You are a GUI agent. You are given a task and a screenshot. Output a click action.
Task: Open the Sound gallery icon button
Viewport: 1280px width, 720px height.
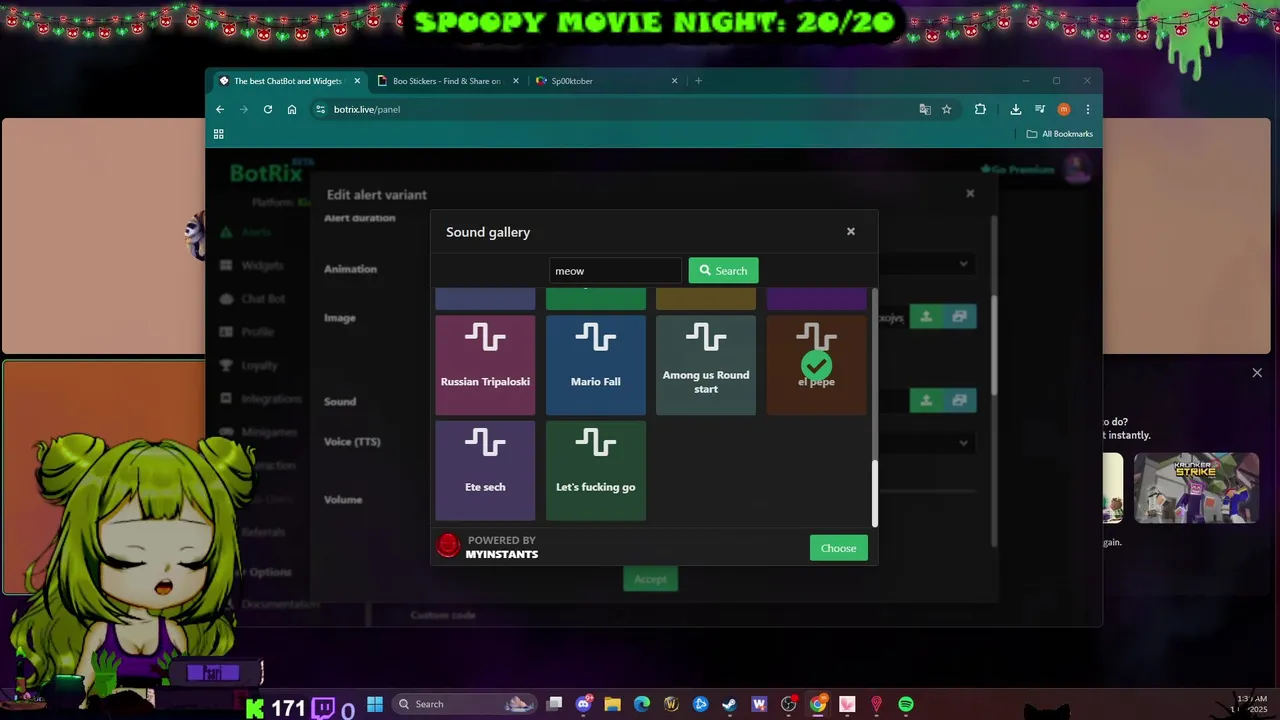tap(960, 400)
